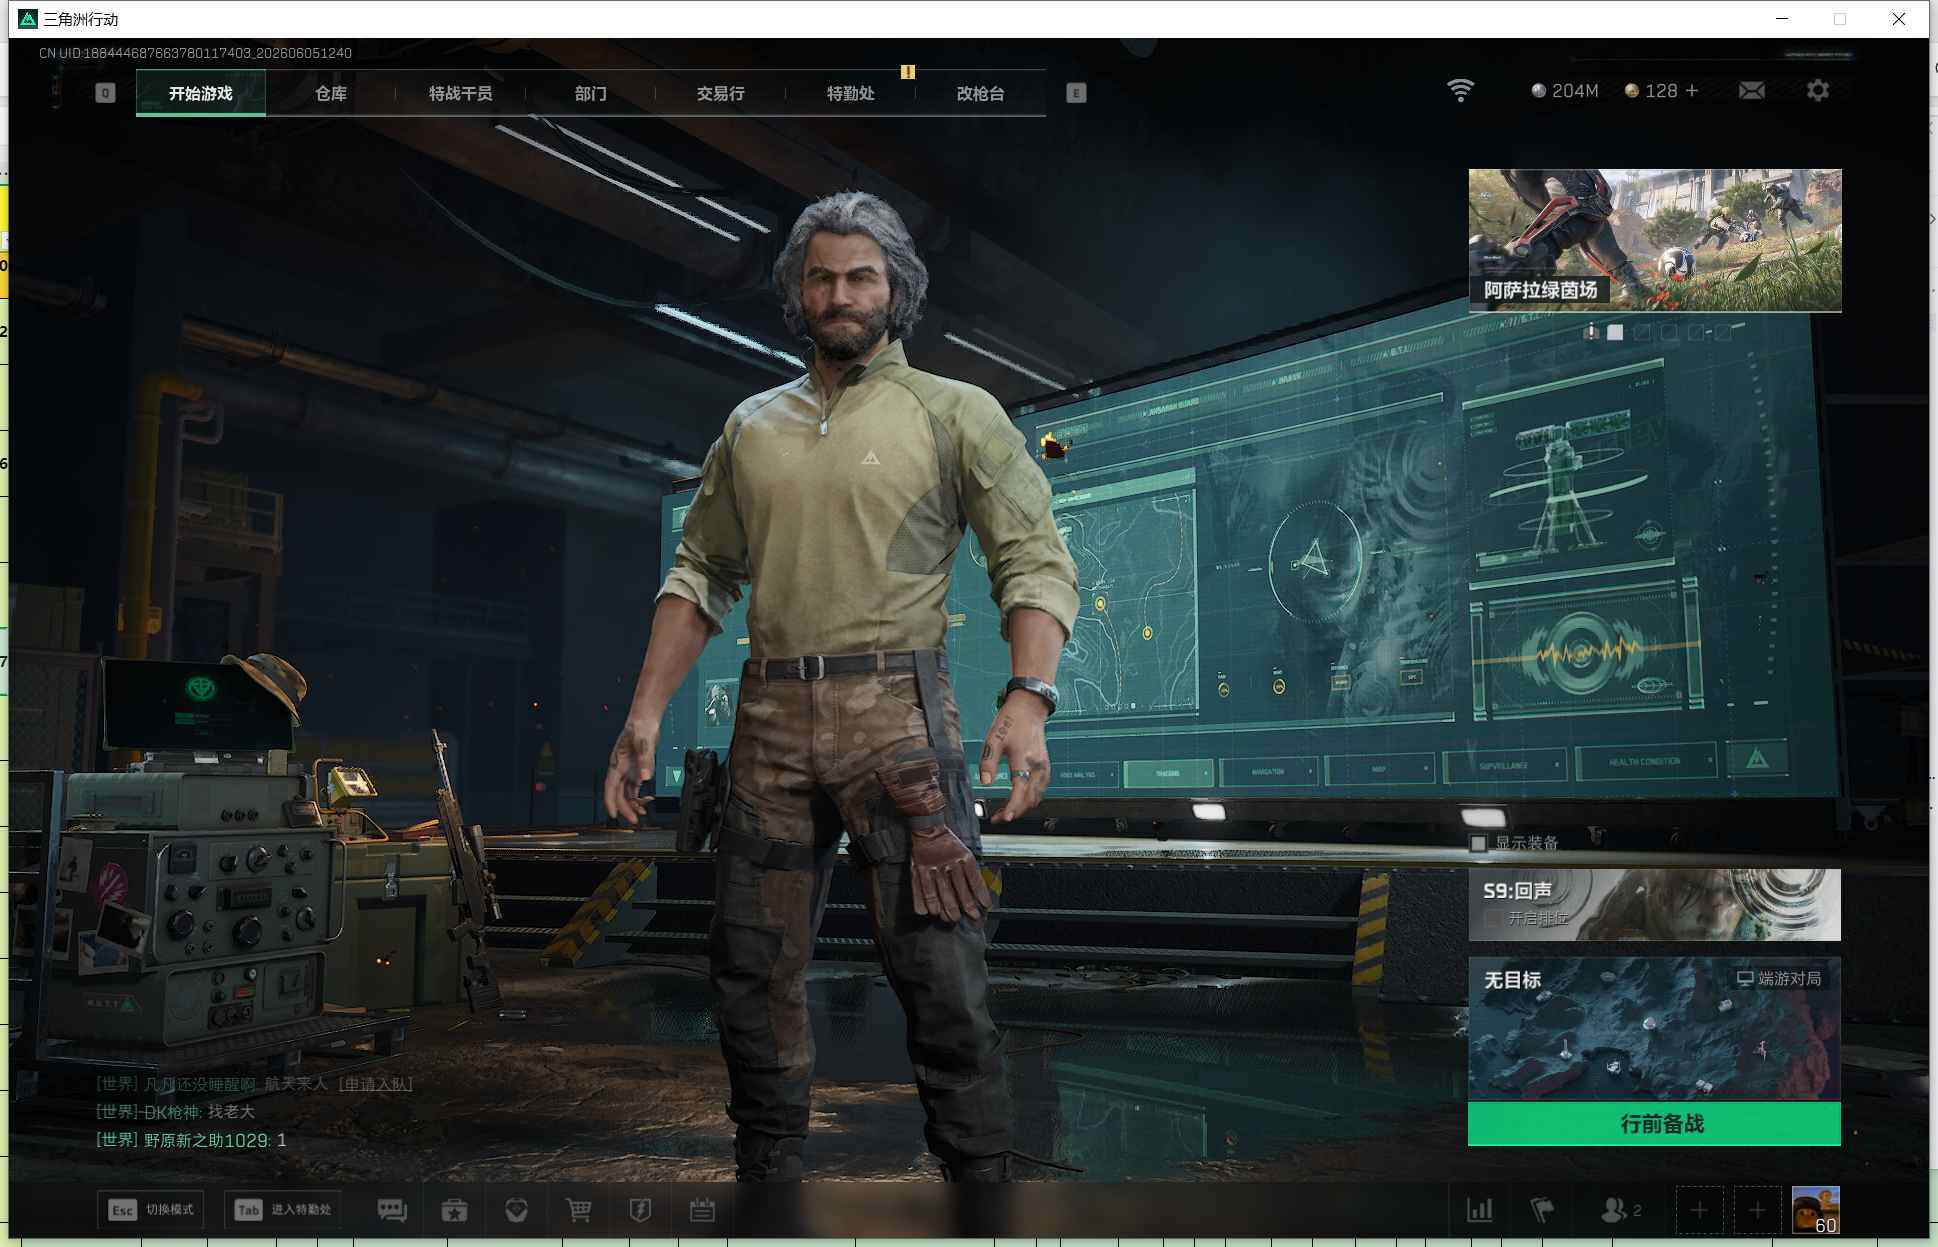
Task: Click the Esc 切换模式 button
Action: point(151,1210)
